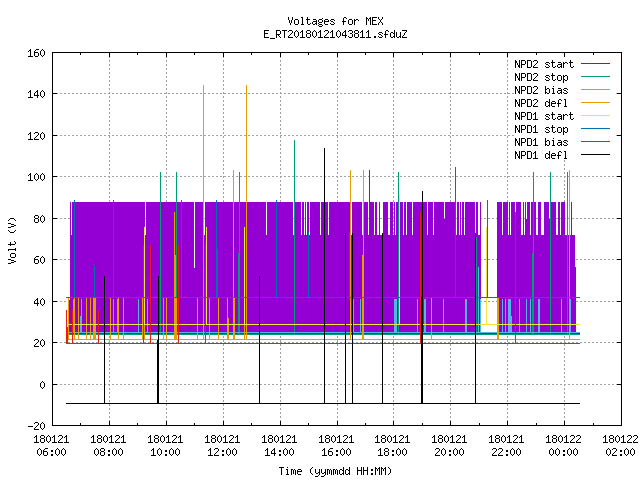Click the 180121 10:00 time tick label
Screen dimensions: 640x480
(165, 446)
